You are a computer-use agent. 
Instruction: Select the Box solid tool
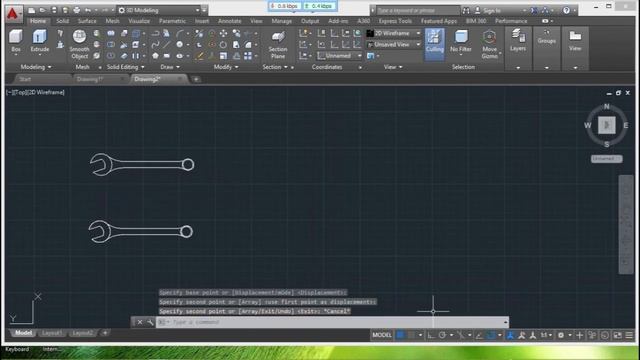coord(16,41)
